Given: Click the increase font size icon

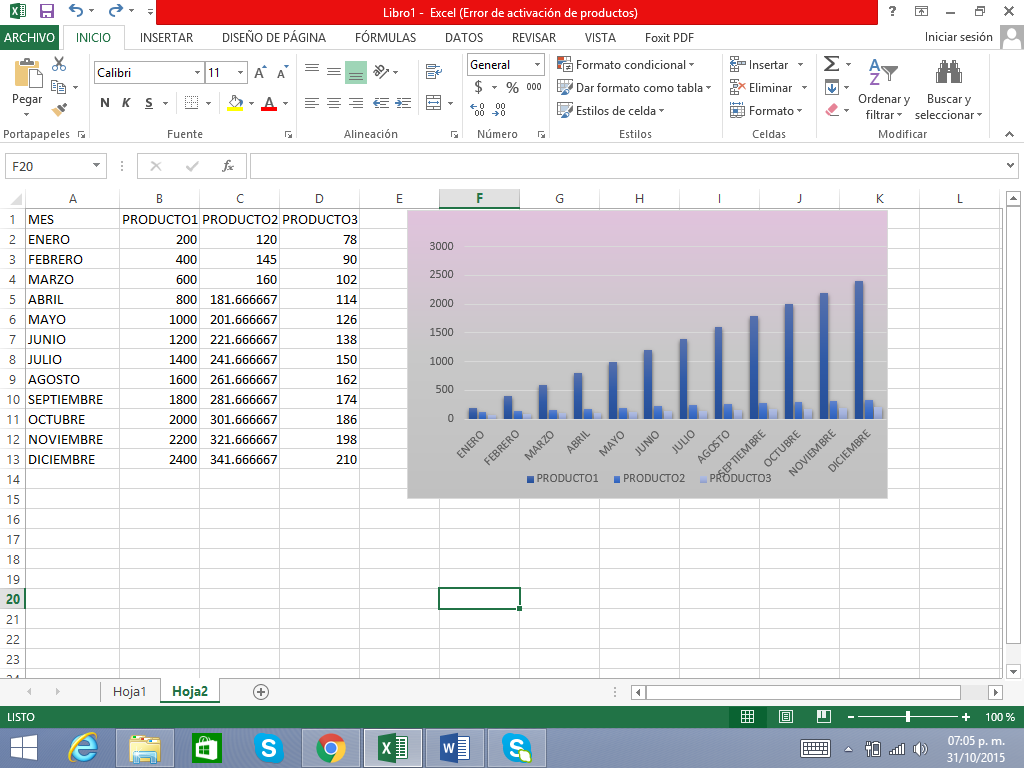Looking at the screenshot, I should 260,73.
